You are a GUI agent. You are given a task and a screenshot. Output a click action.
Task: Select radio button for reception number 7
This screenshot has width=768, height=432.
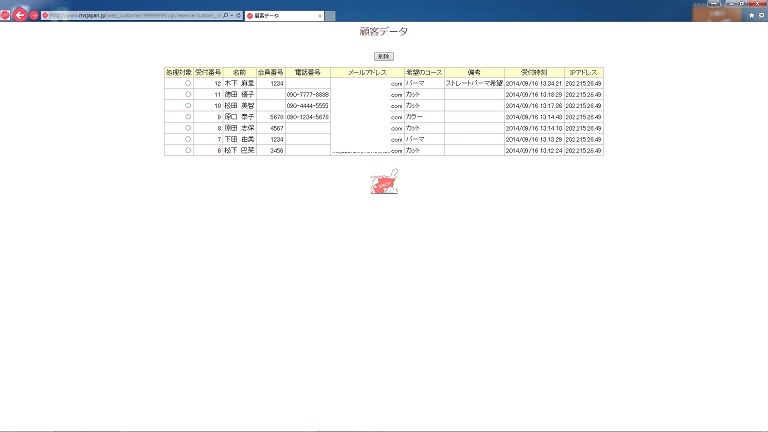tap(188, 139)
